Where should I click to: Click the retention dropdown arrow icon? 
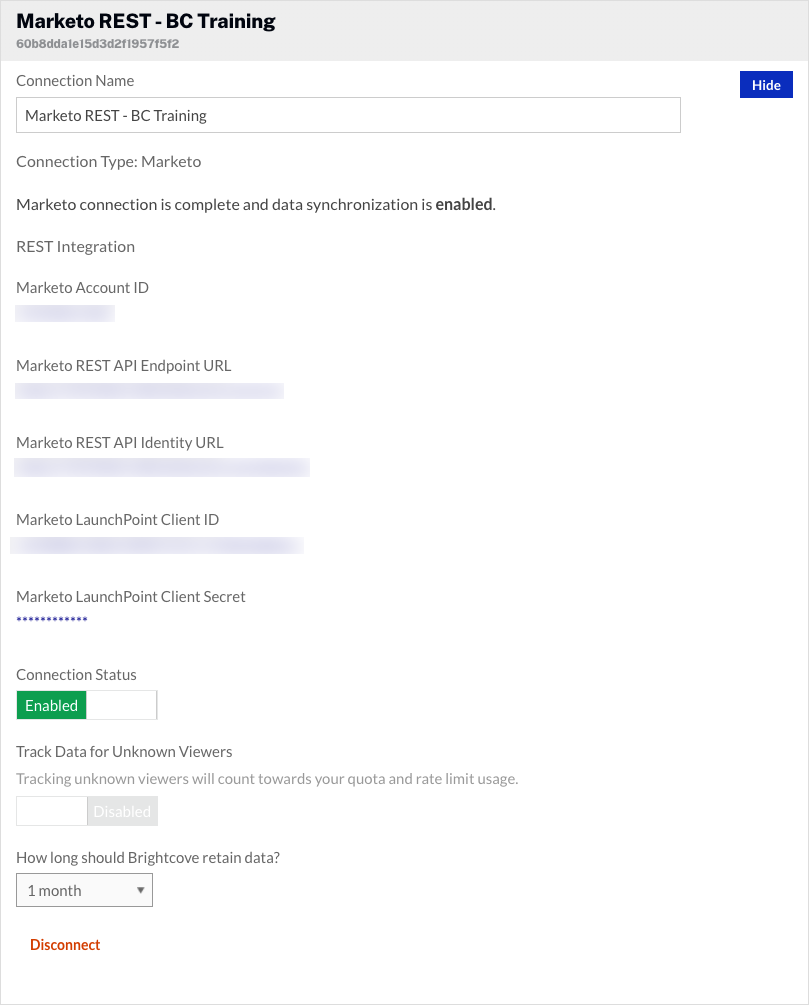click(x=139, y=890)
